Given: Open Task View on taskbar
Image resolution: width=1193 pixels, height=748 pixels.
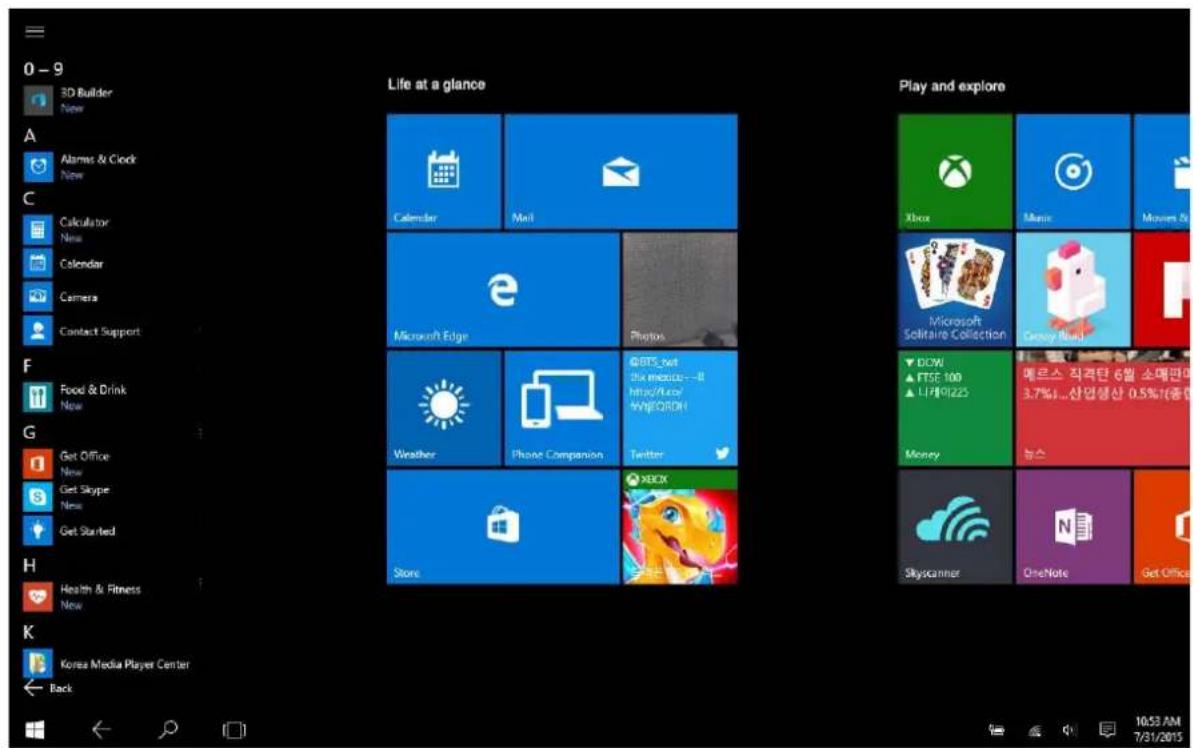Looking at the screenshot, I should [x=234, y=730].
